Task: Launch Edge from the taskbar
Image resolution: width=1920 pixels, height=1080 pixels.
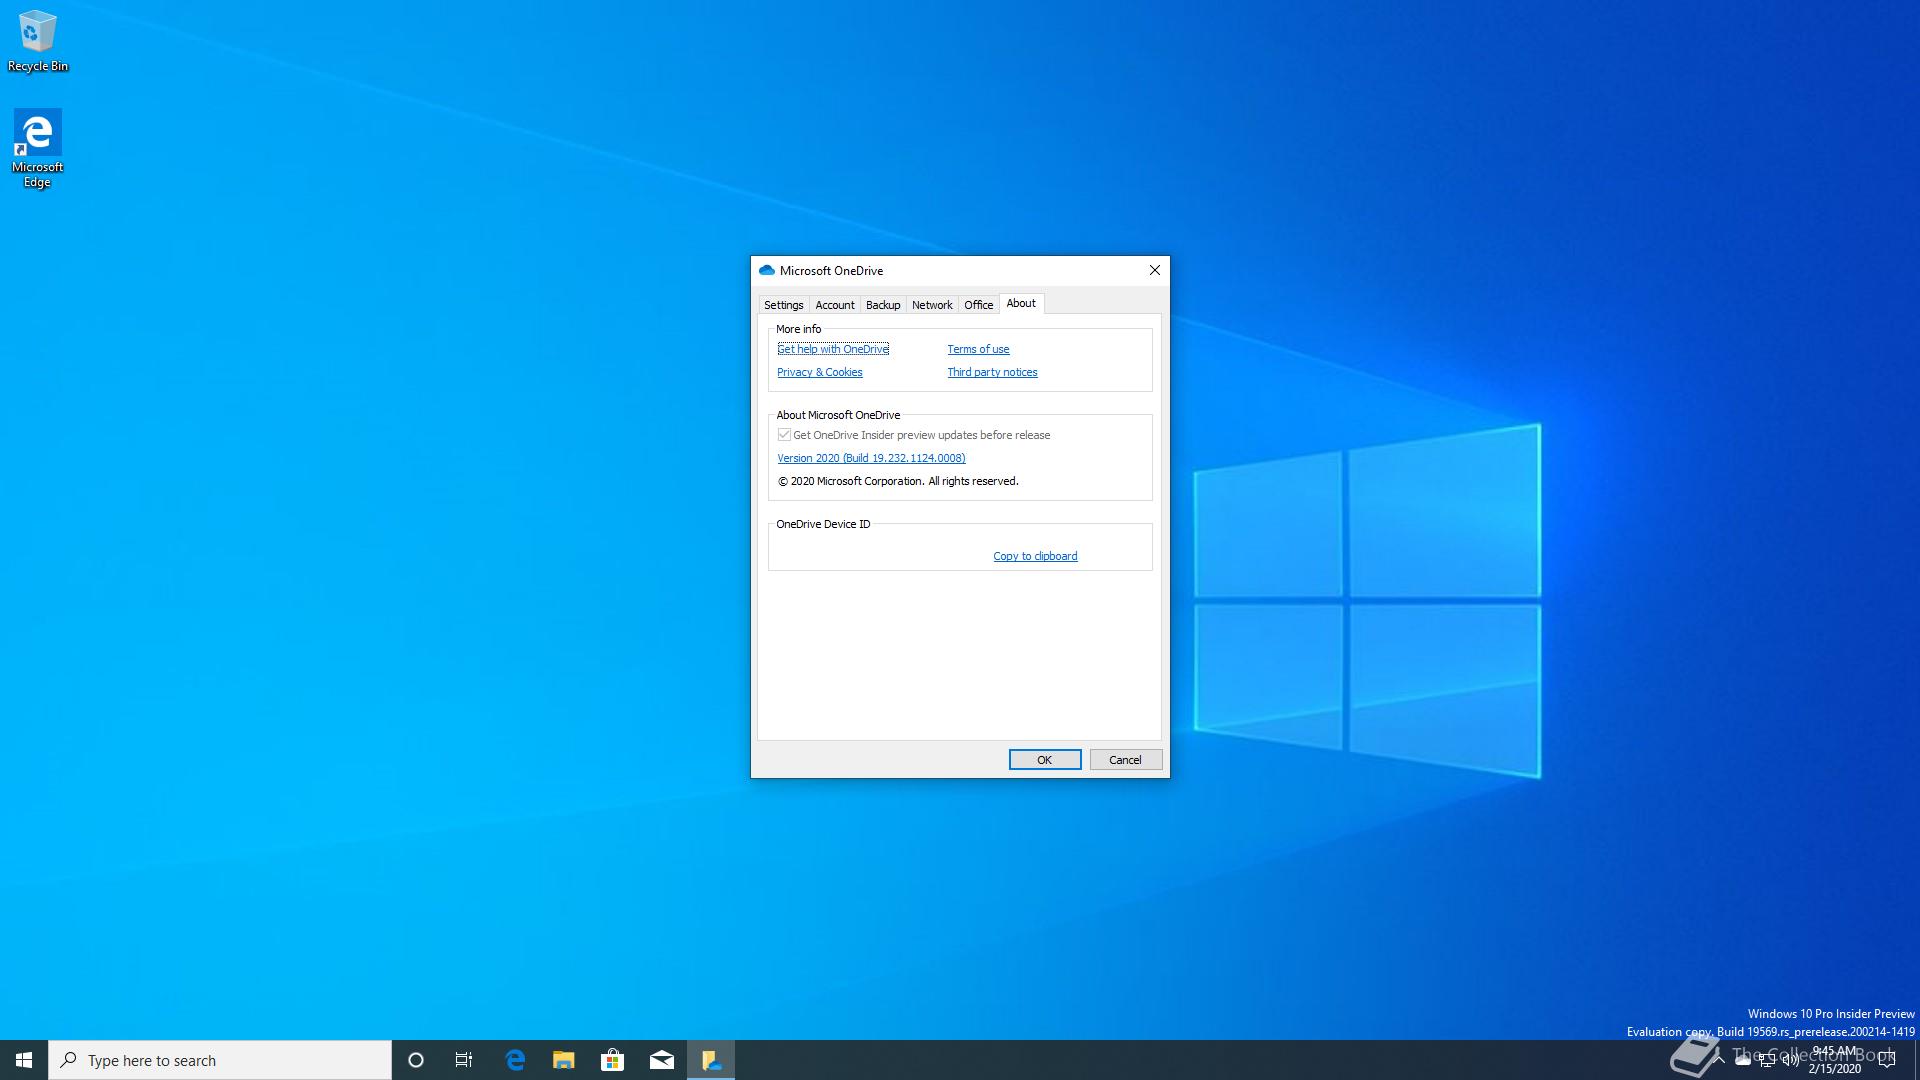Action: (x=515, y=1060)
